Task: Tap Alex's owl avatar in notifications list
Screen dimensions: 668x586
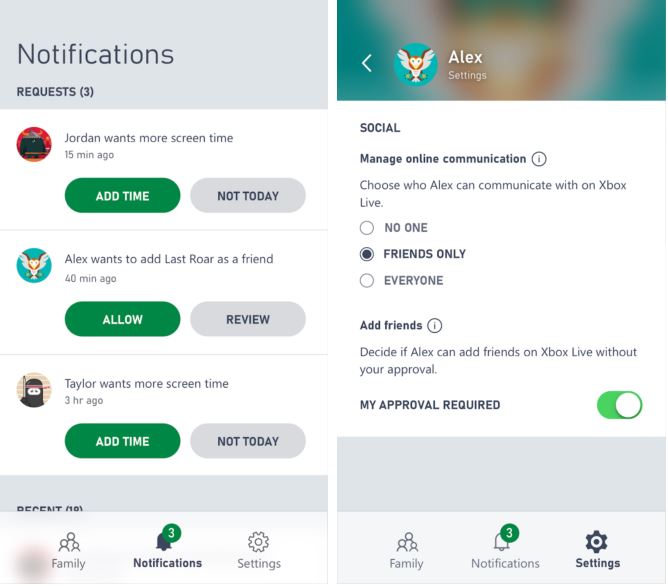Action: [x=34, y=265]
